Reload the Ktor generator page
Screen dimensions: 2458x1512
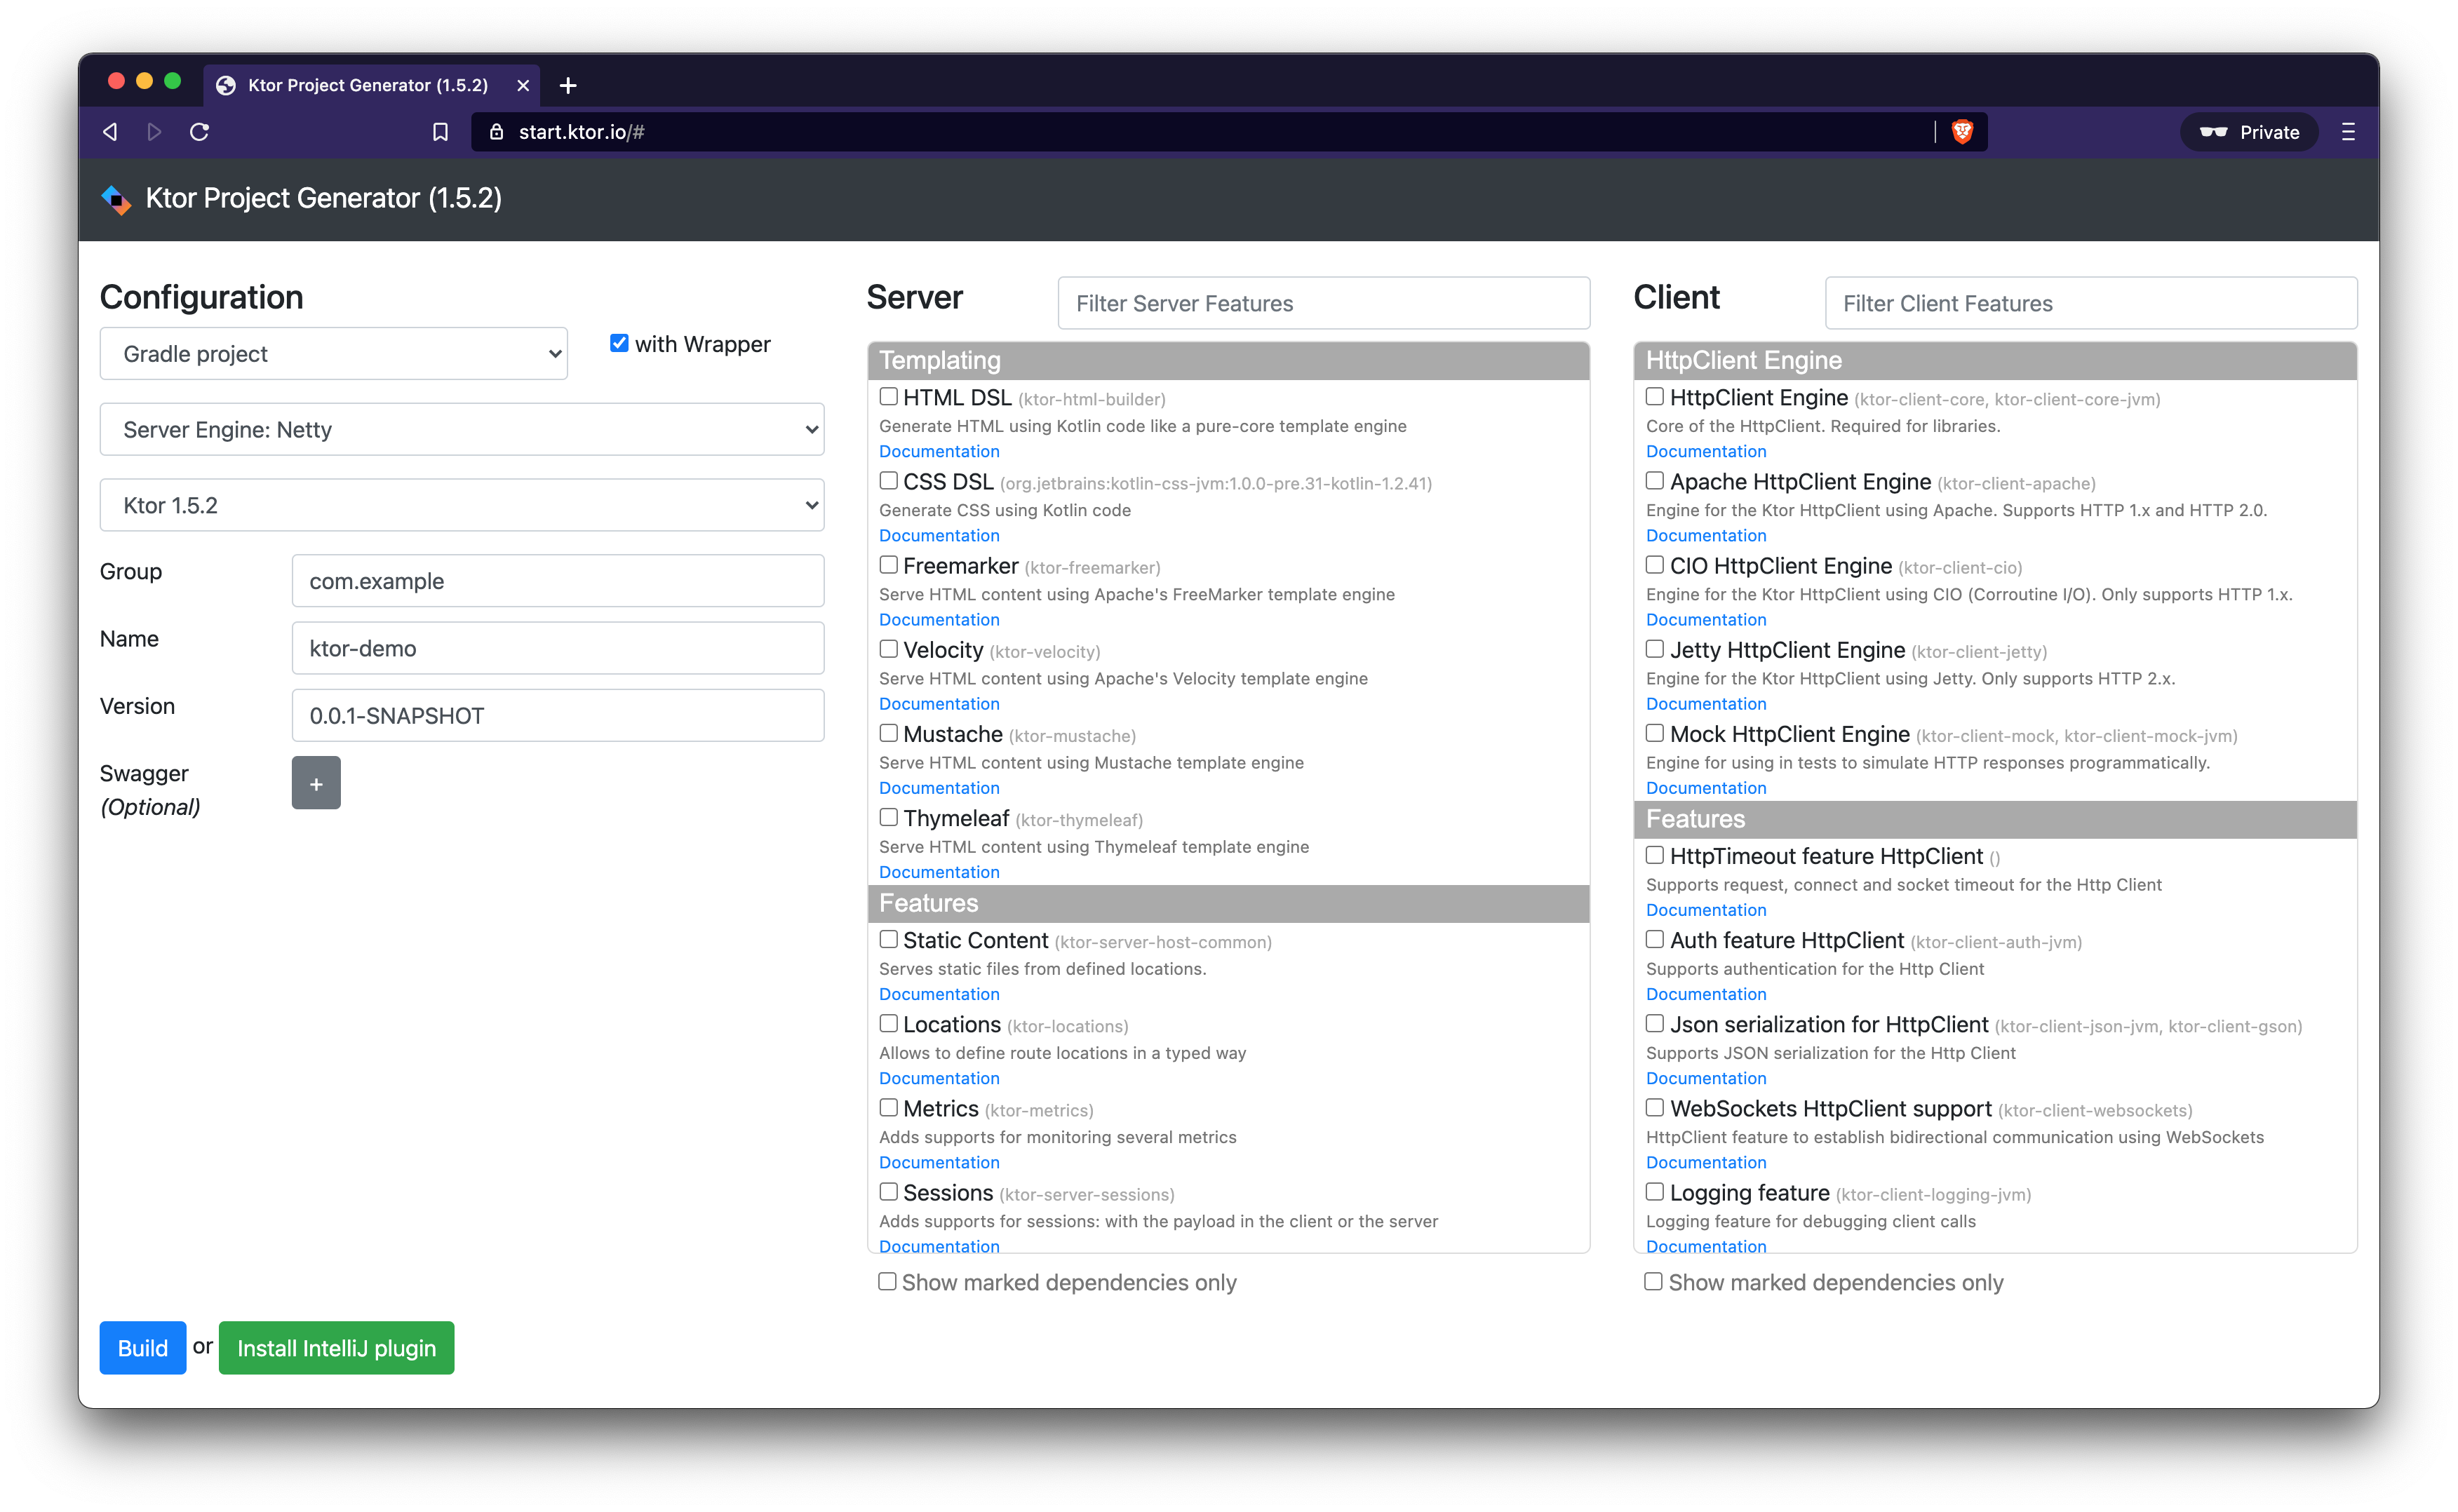pyautogui.click(x=199, y=132)
